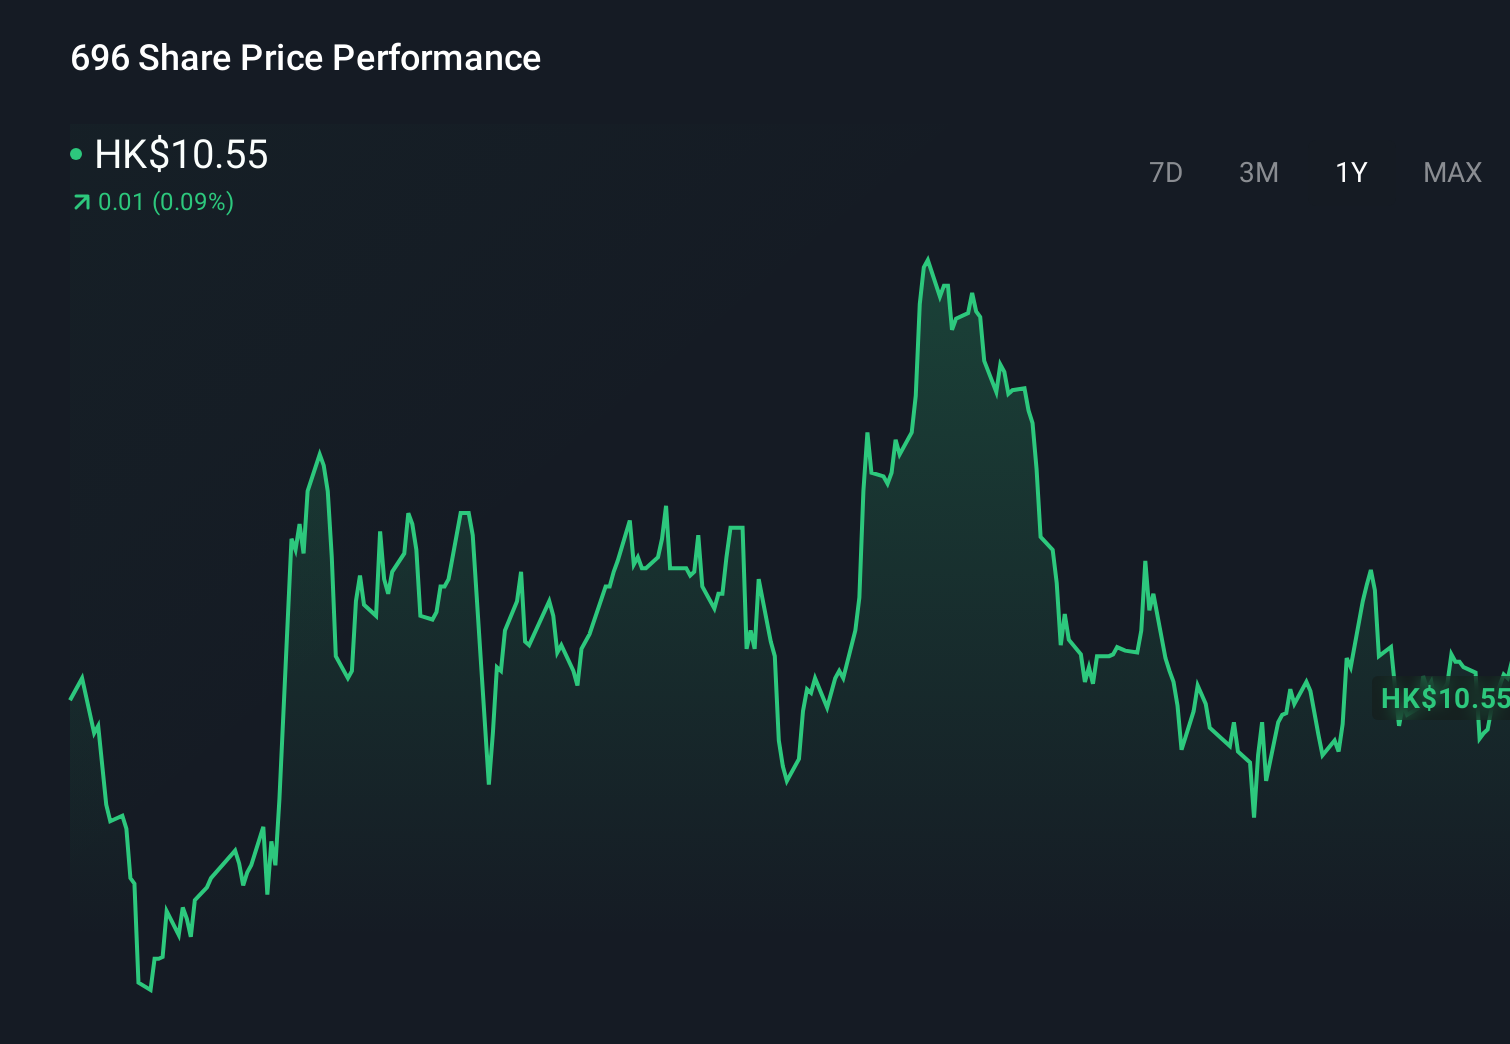Click the HK$10.55 label on the chart edge

[1444, 698]
